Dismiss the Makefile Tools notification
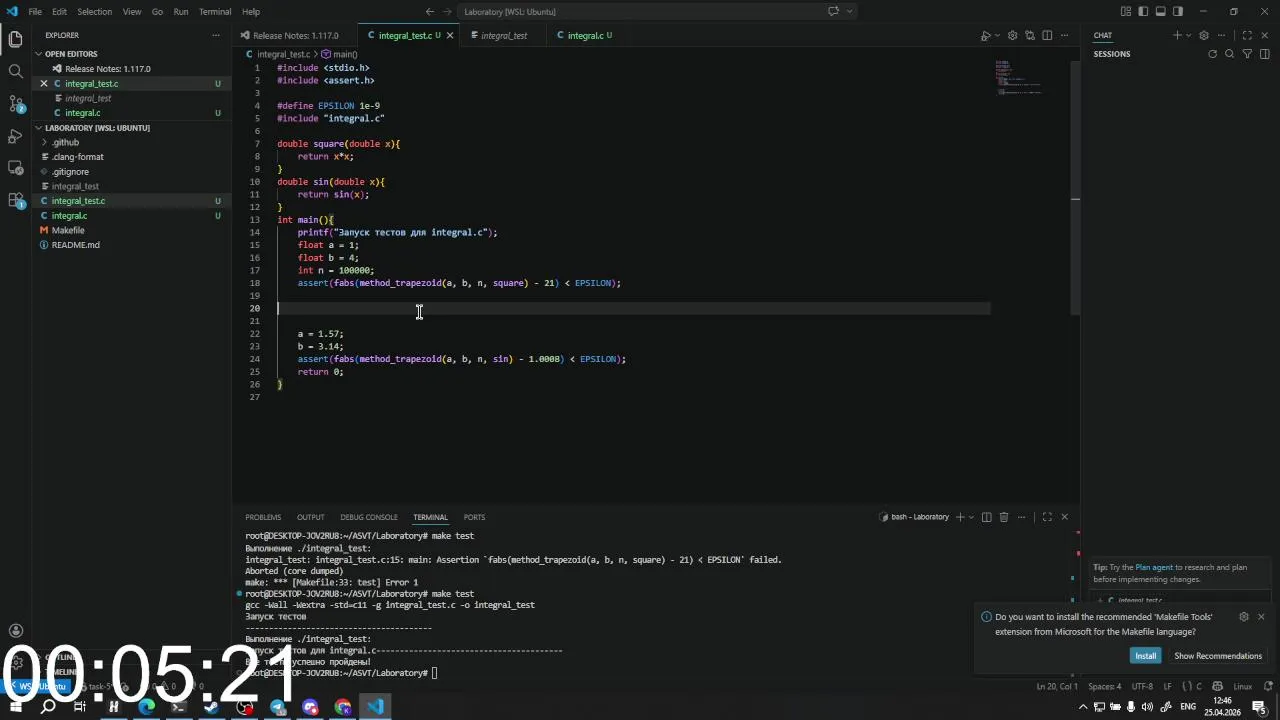The height and width of the screenshot is (720, 1280). 1261,617
